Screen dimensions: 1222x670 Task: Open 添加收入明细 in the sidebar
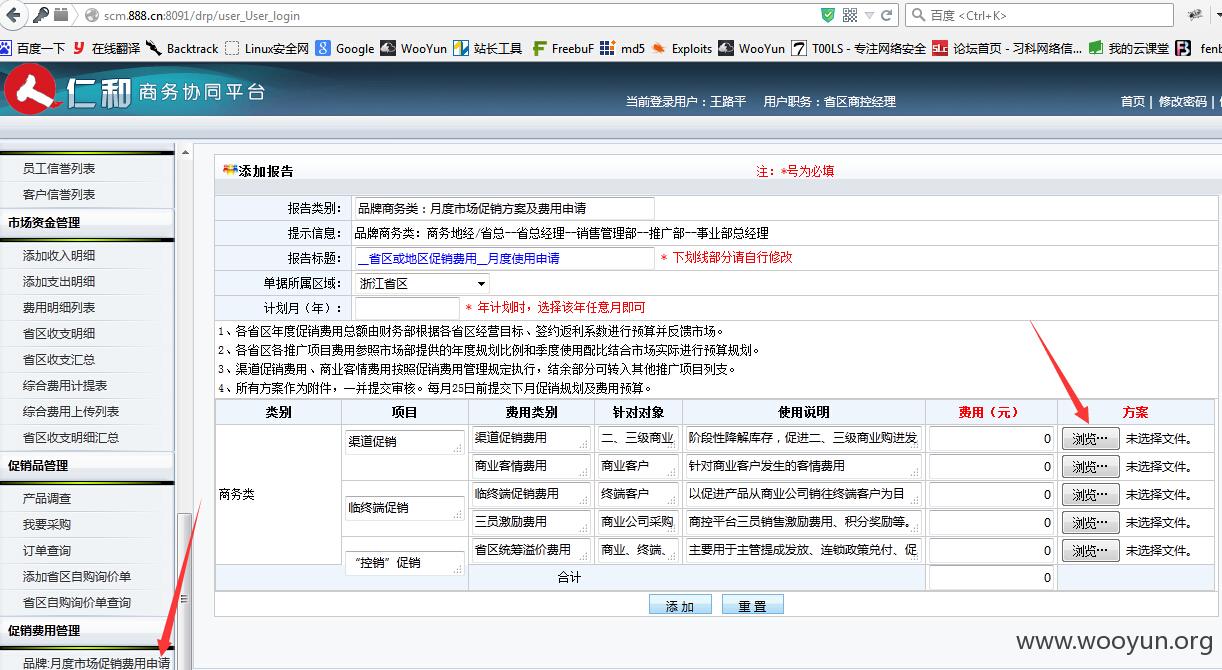coord(59,256)
